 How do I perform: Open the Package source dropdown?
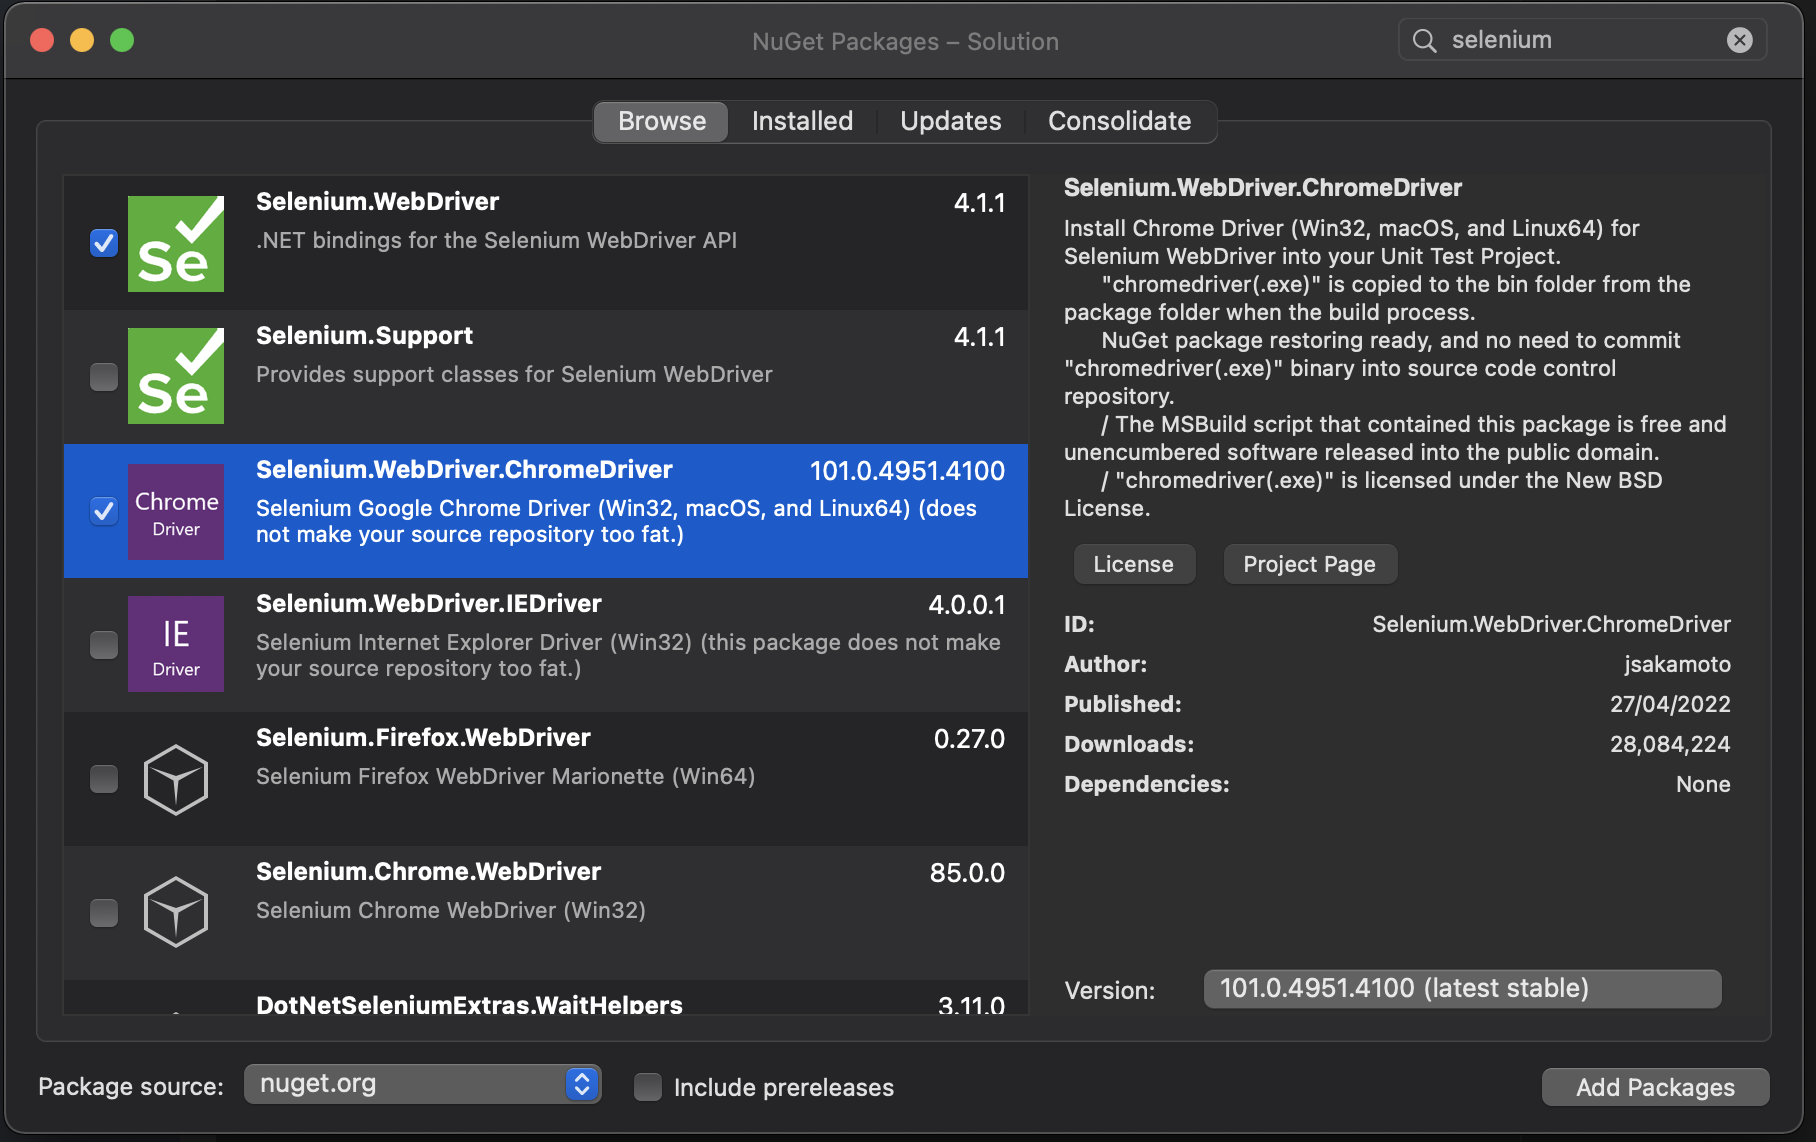tap(422, 1083)
